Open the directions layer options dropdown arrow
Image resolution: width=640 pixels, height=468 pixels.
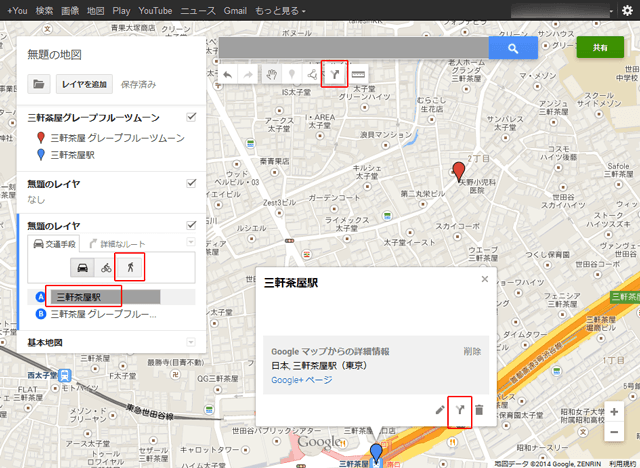(x=191, y=242)
